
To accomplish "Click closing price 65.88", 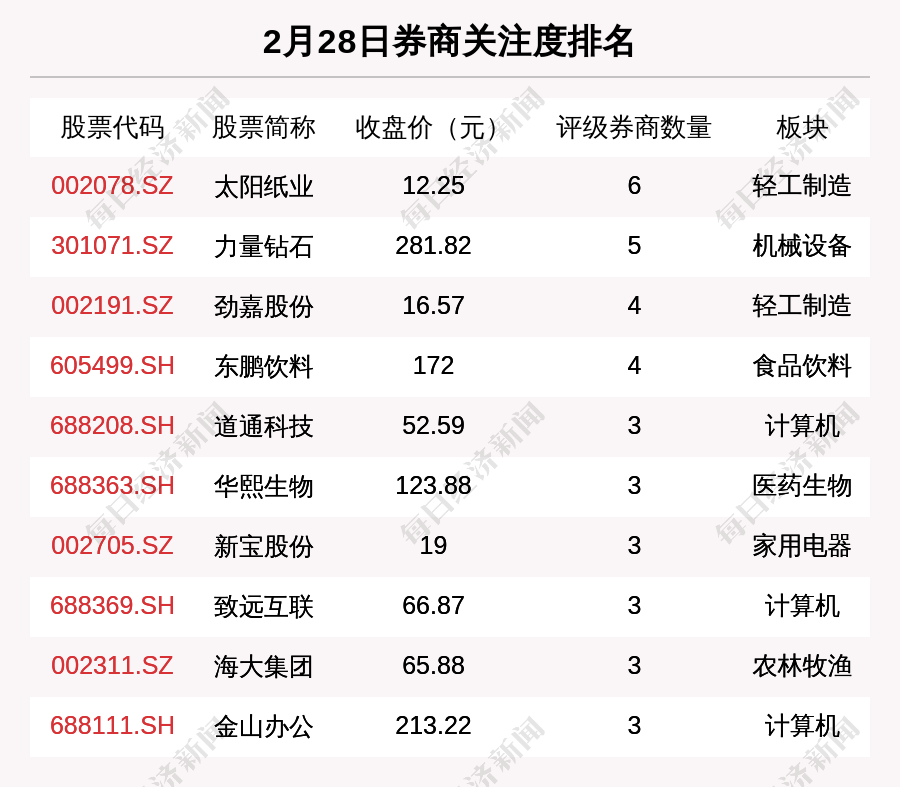I will 433,666.
